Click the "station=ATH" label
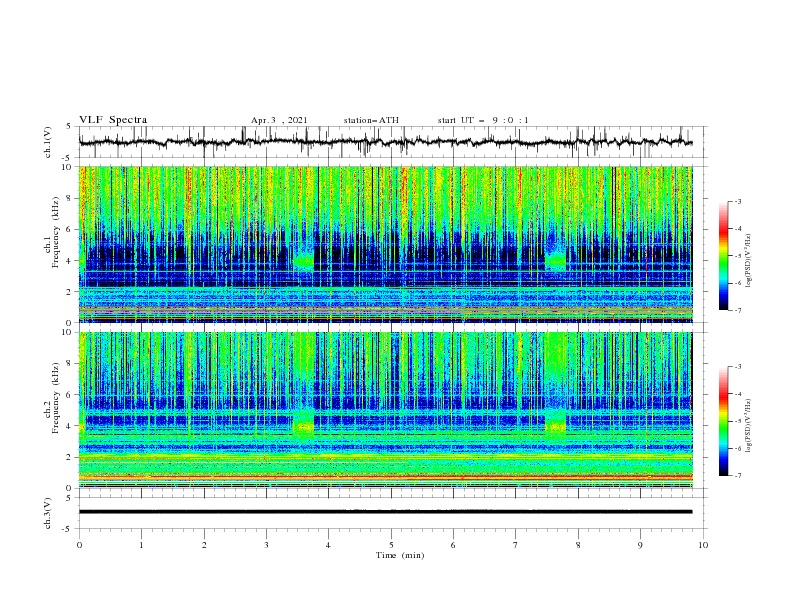This screenshot has height=612, width=792. tap(371, 120)
